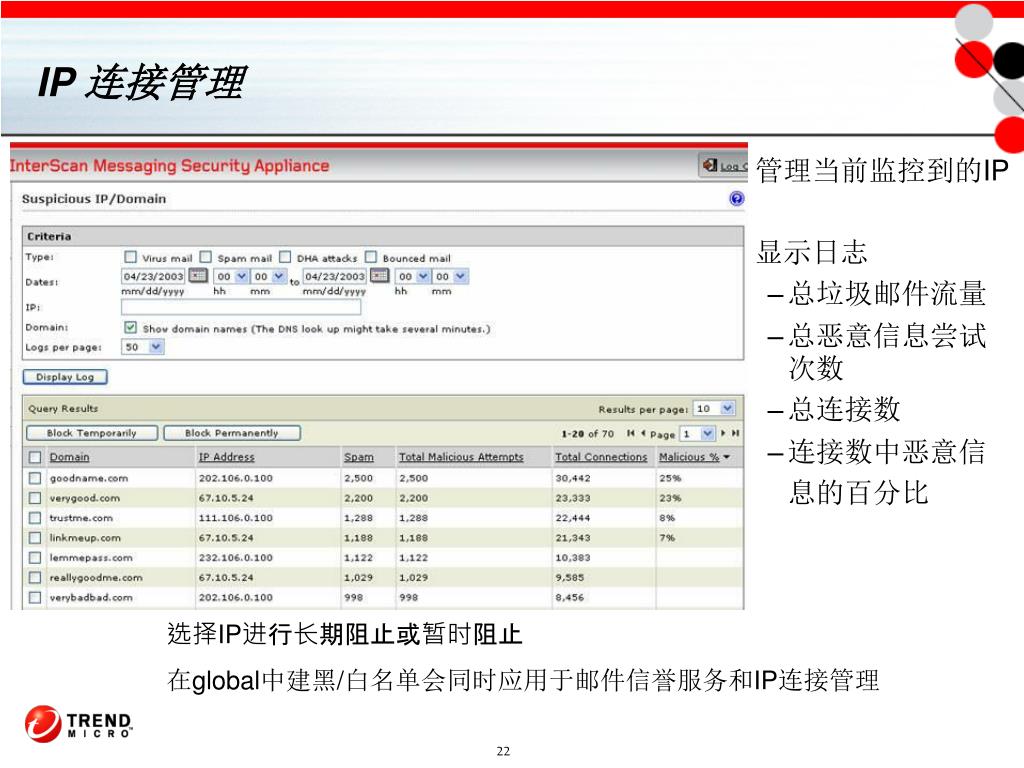Select the goodname.com row checkbox

pyautogui.click(x=35, y=478)
